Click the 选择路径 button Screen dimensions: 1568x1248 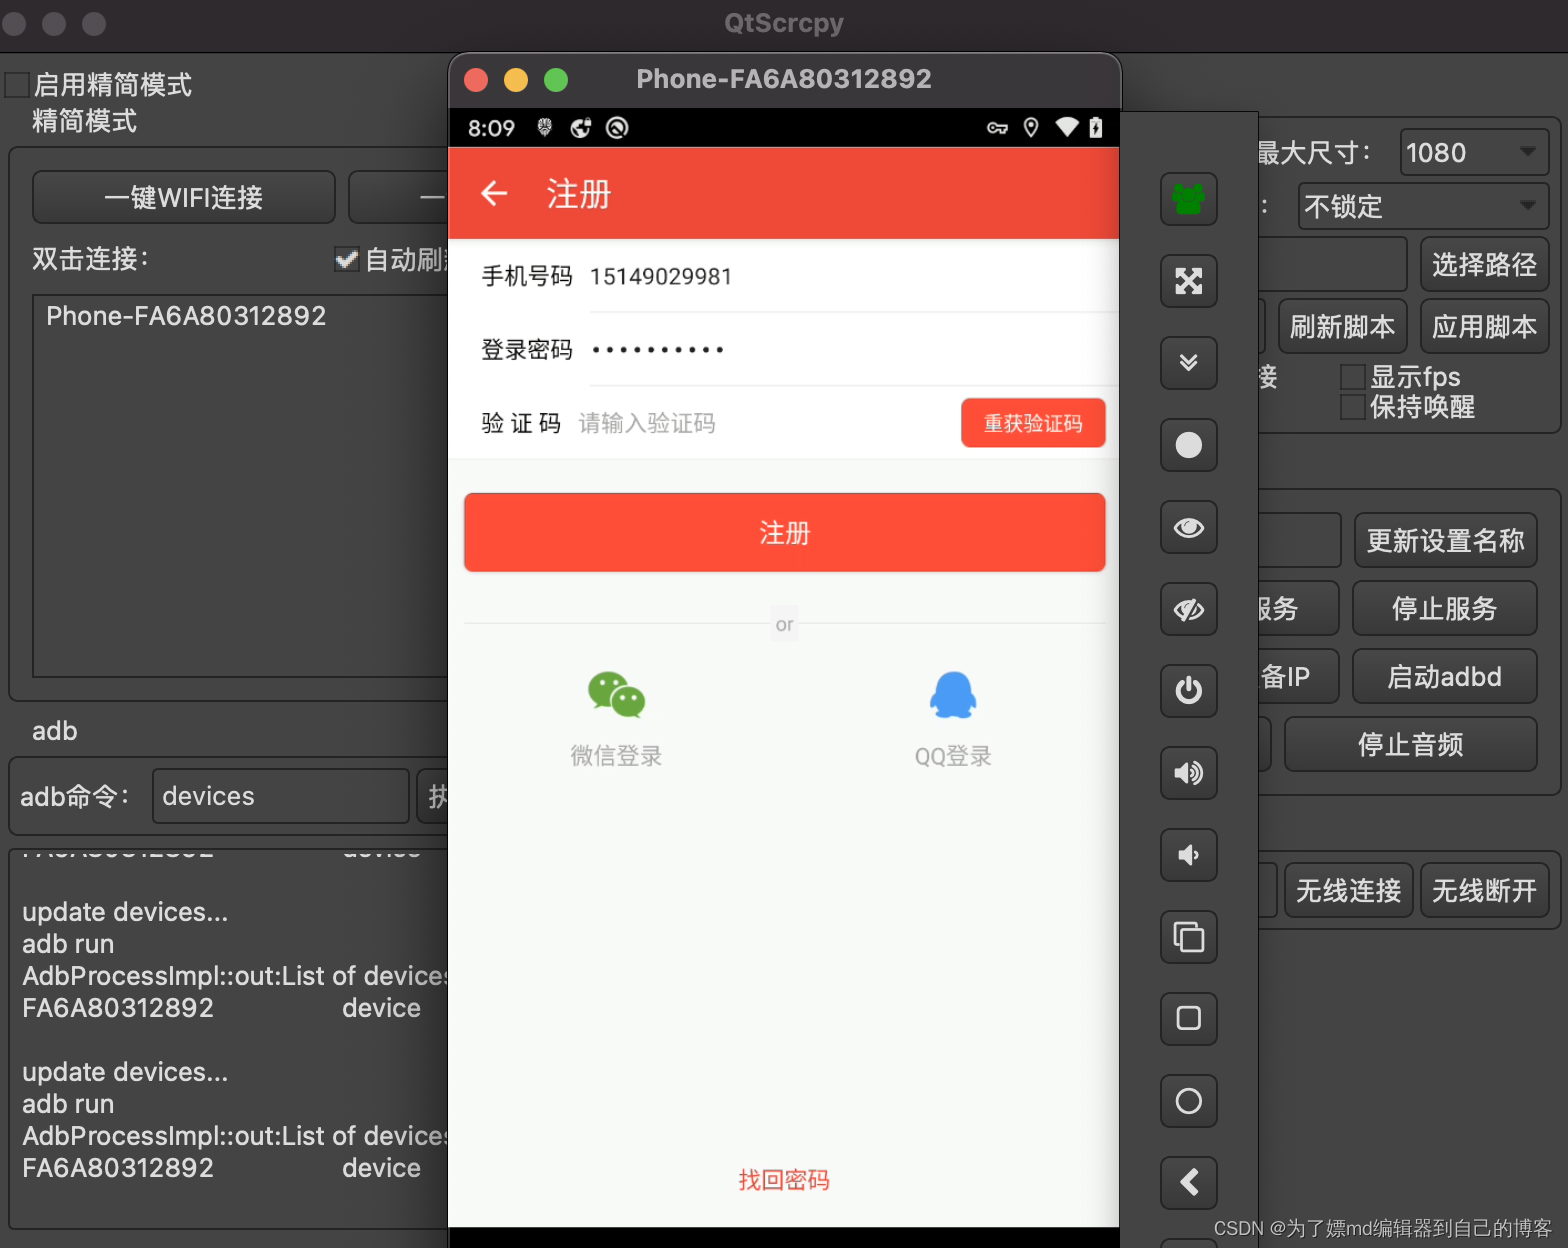click(1484, 264)
